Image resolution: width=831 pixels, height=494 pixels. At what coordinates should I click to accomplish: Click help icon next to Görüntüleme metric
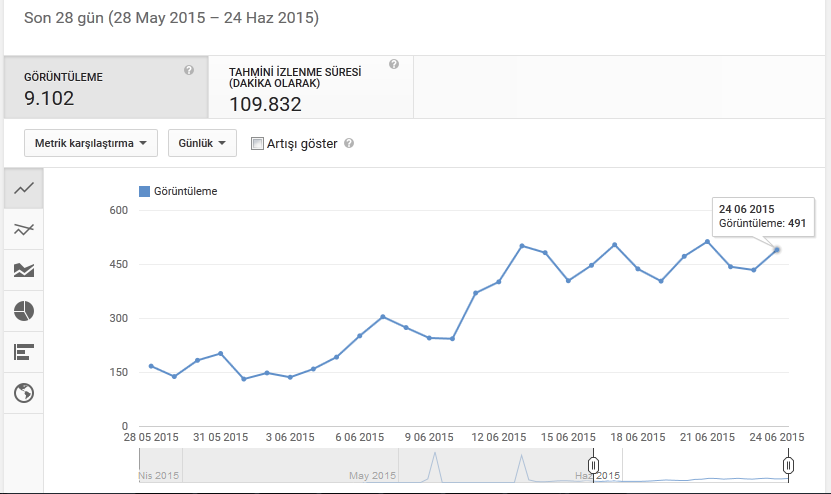pos(189,70)
